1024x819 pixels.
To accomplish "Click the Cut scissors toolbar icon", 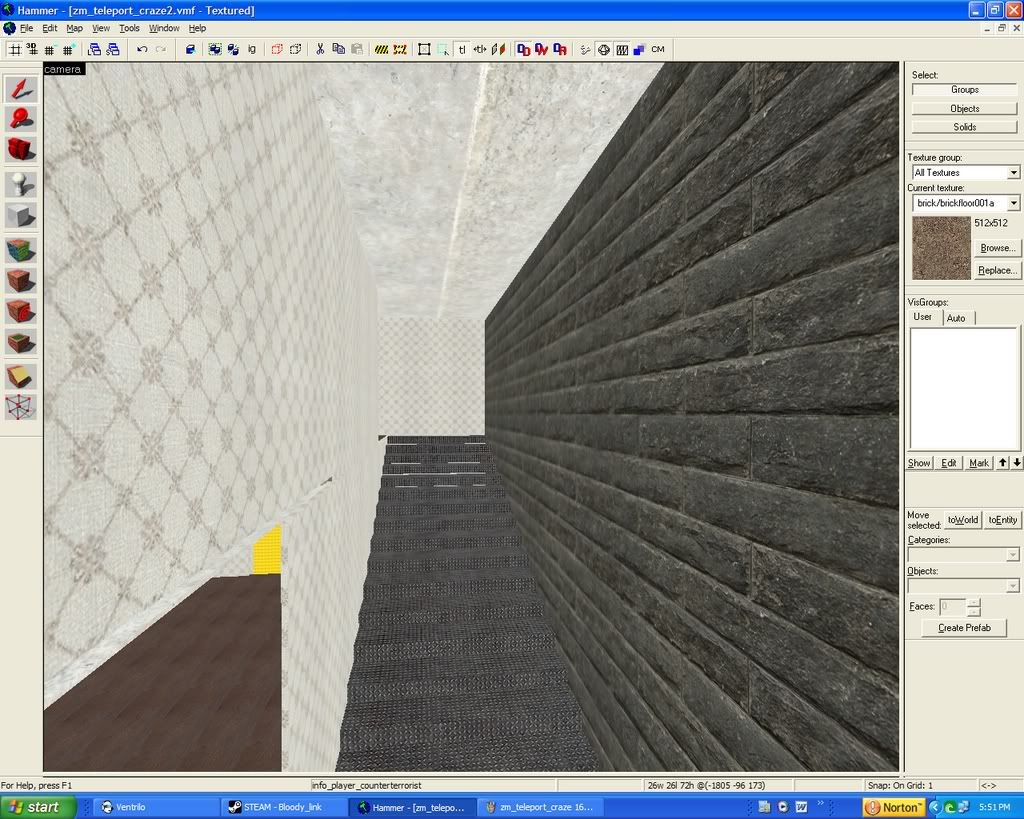I will point(320,49).
